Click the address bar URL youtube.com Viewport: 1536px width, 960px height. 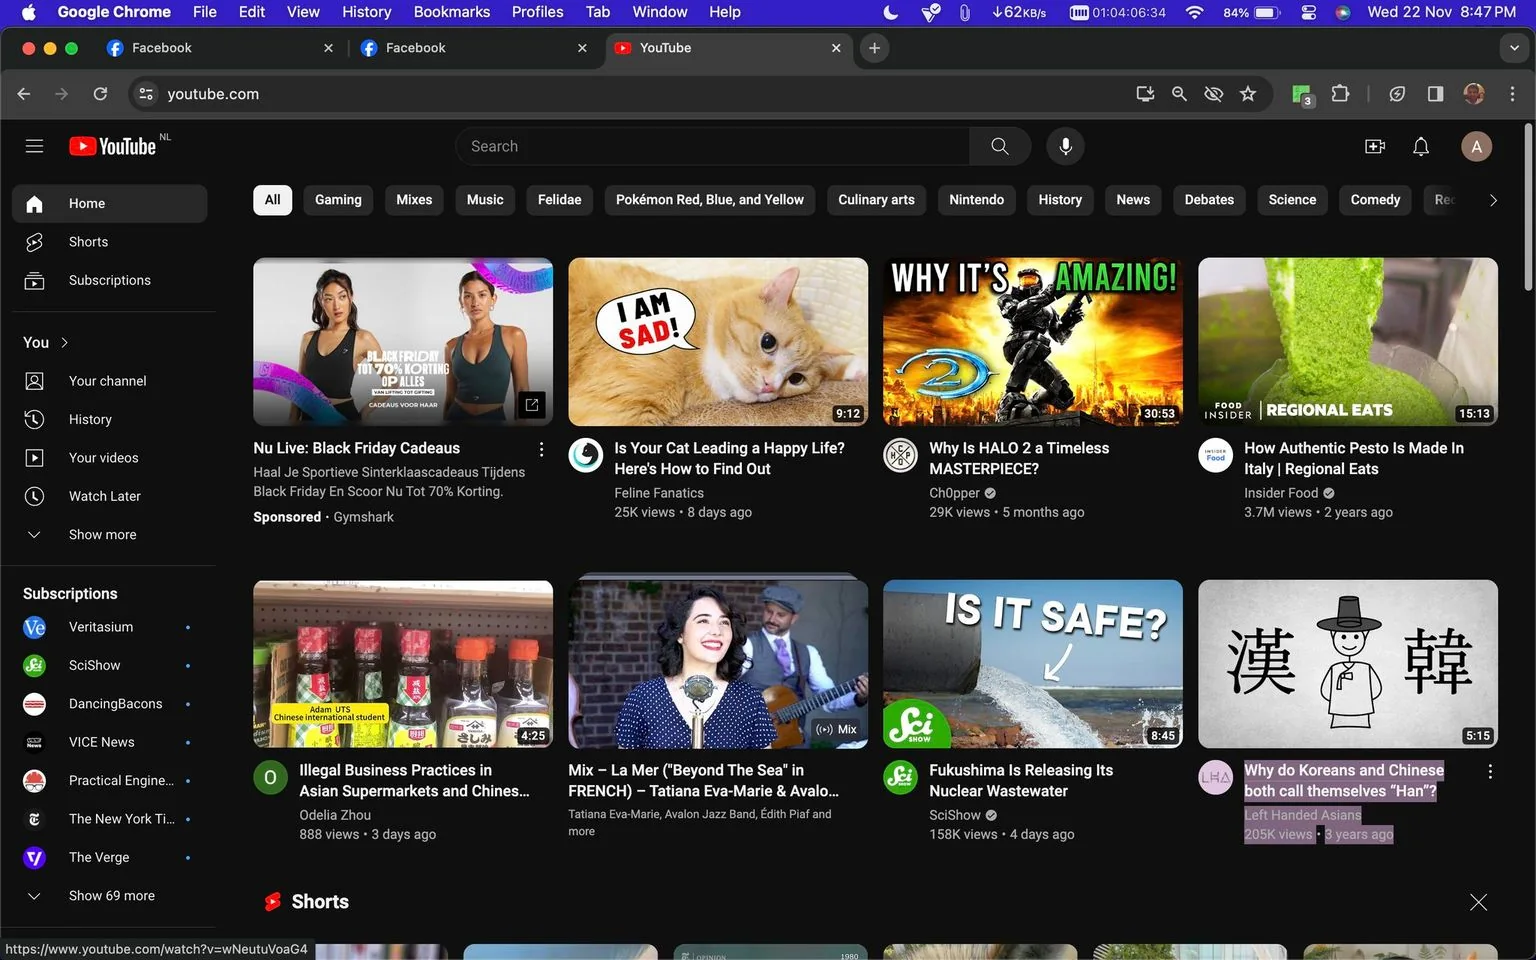(213, 93)
